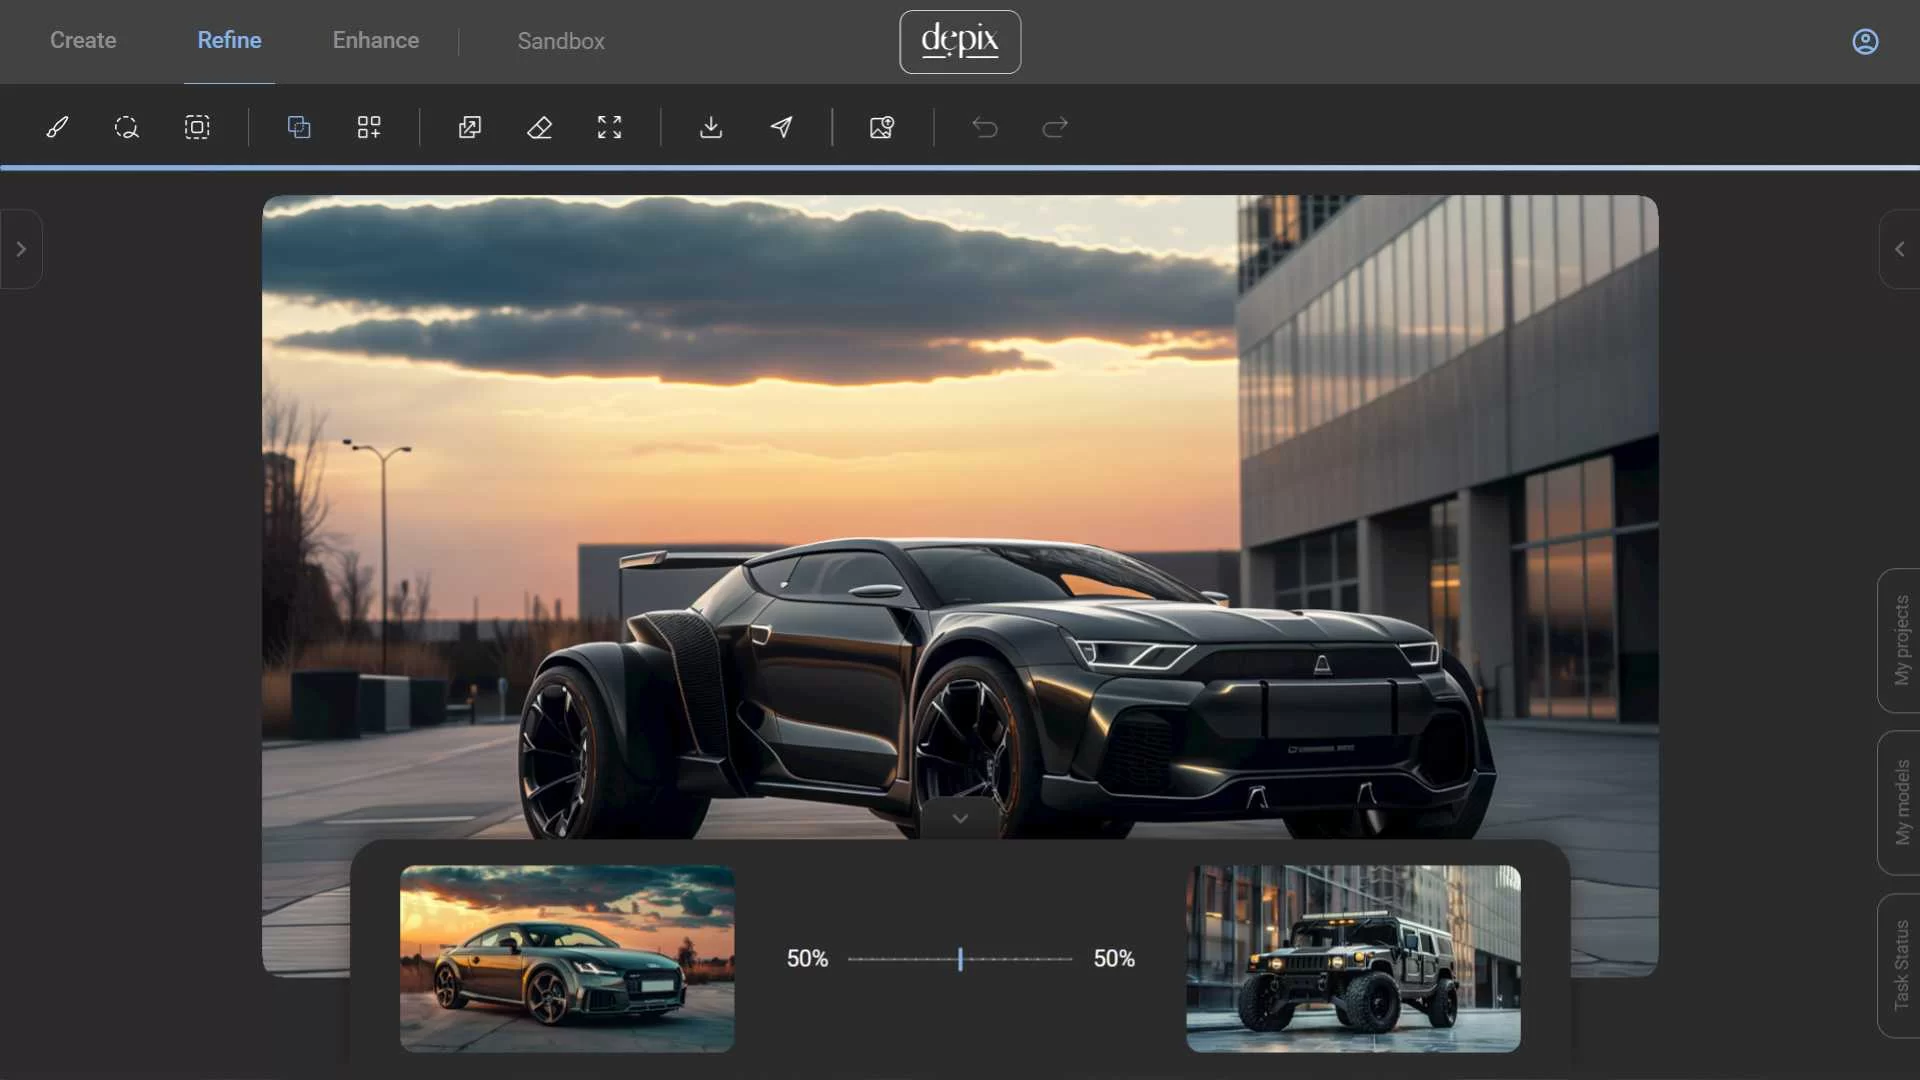The height and width of the screenshot is (1080, 1920).
Task: Click the redo arrow
Action: click(x=1055, y=127)
